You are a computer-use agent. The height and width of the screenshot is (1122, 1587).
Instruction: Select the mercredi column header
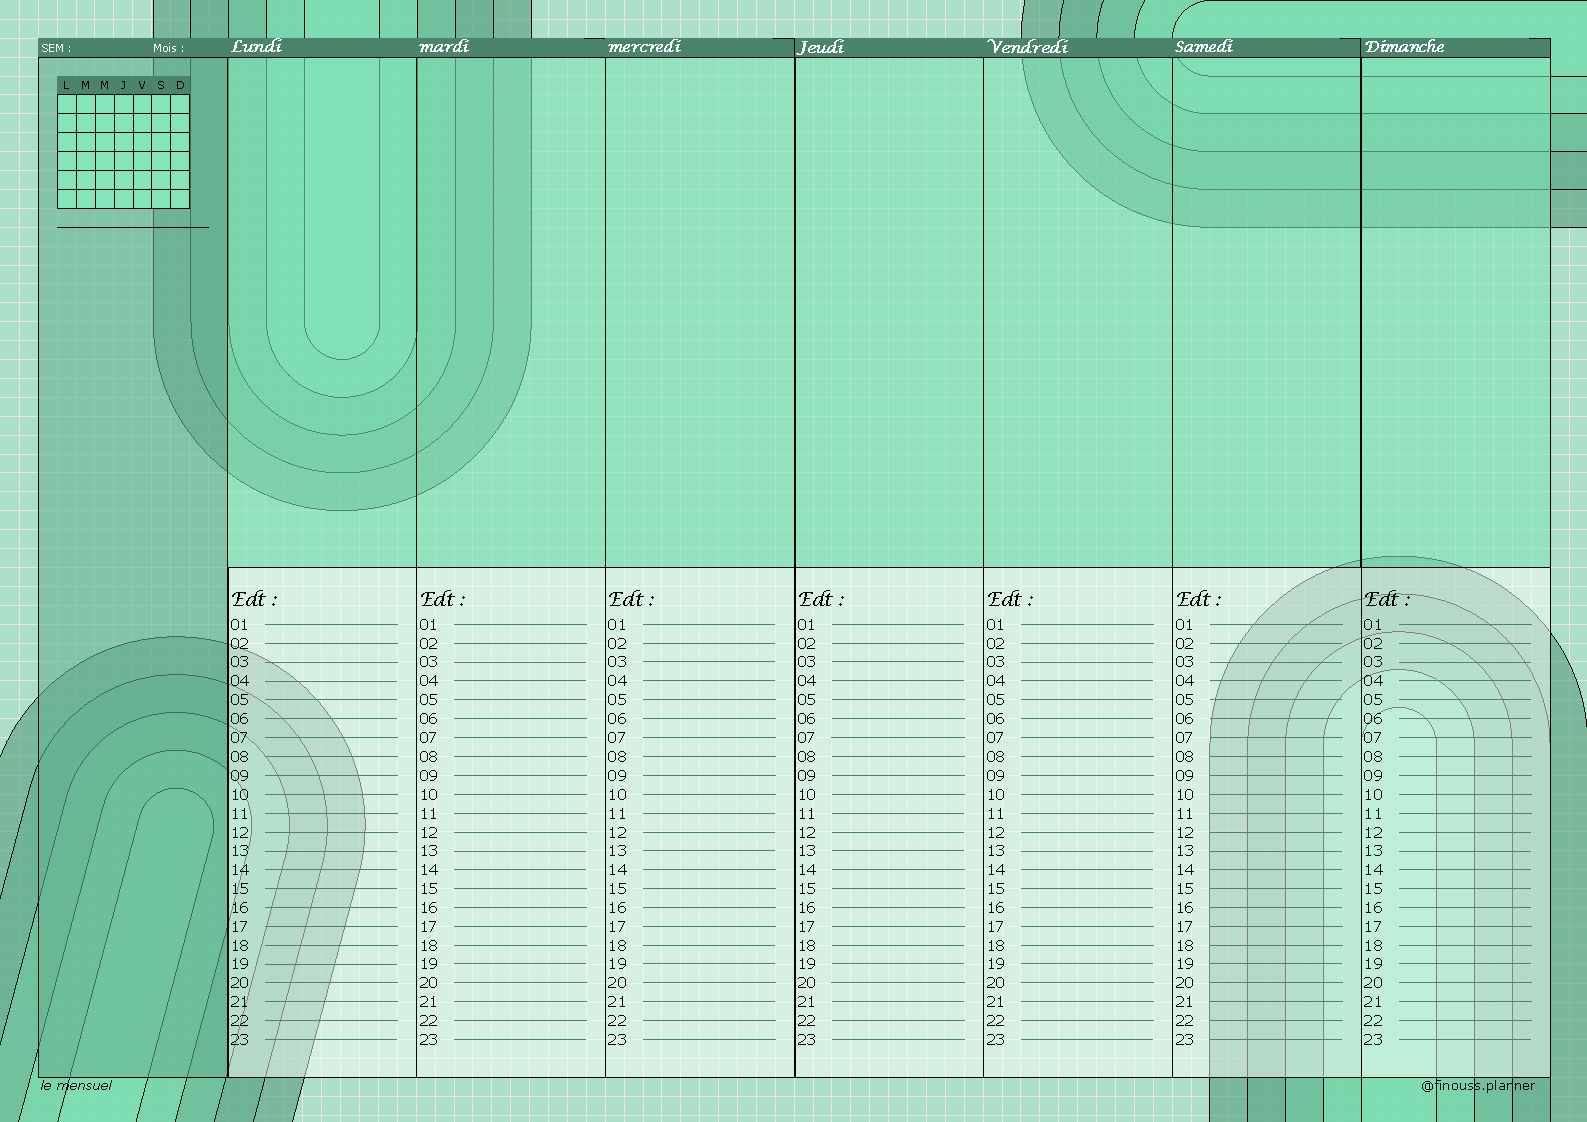click(x=645, y=47)
